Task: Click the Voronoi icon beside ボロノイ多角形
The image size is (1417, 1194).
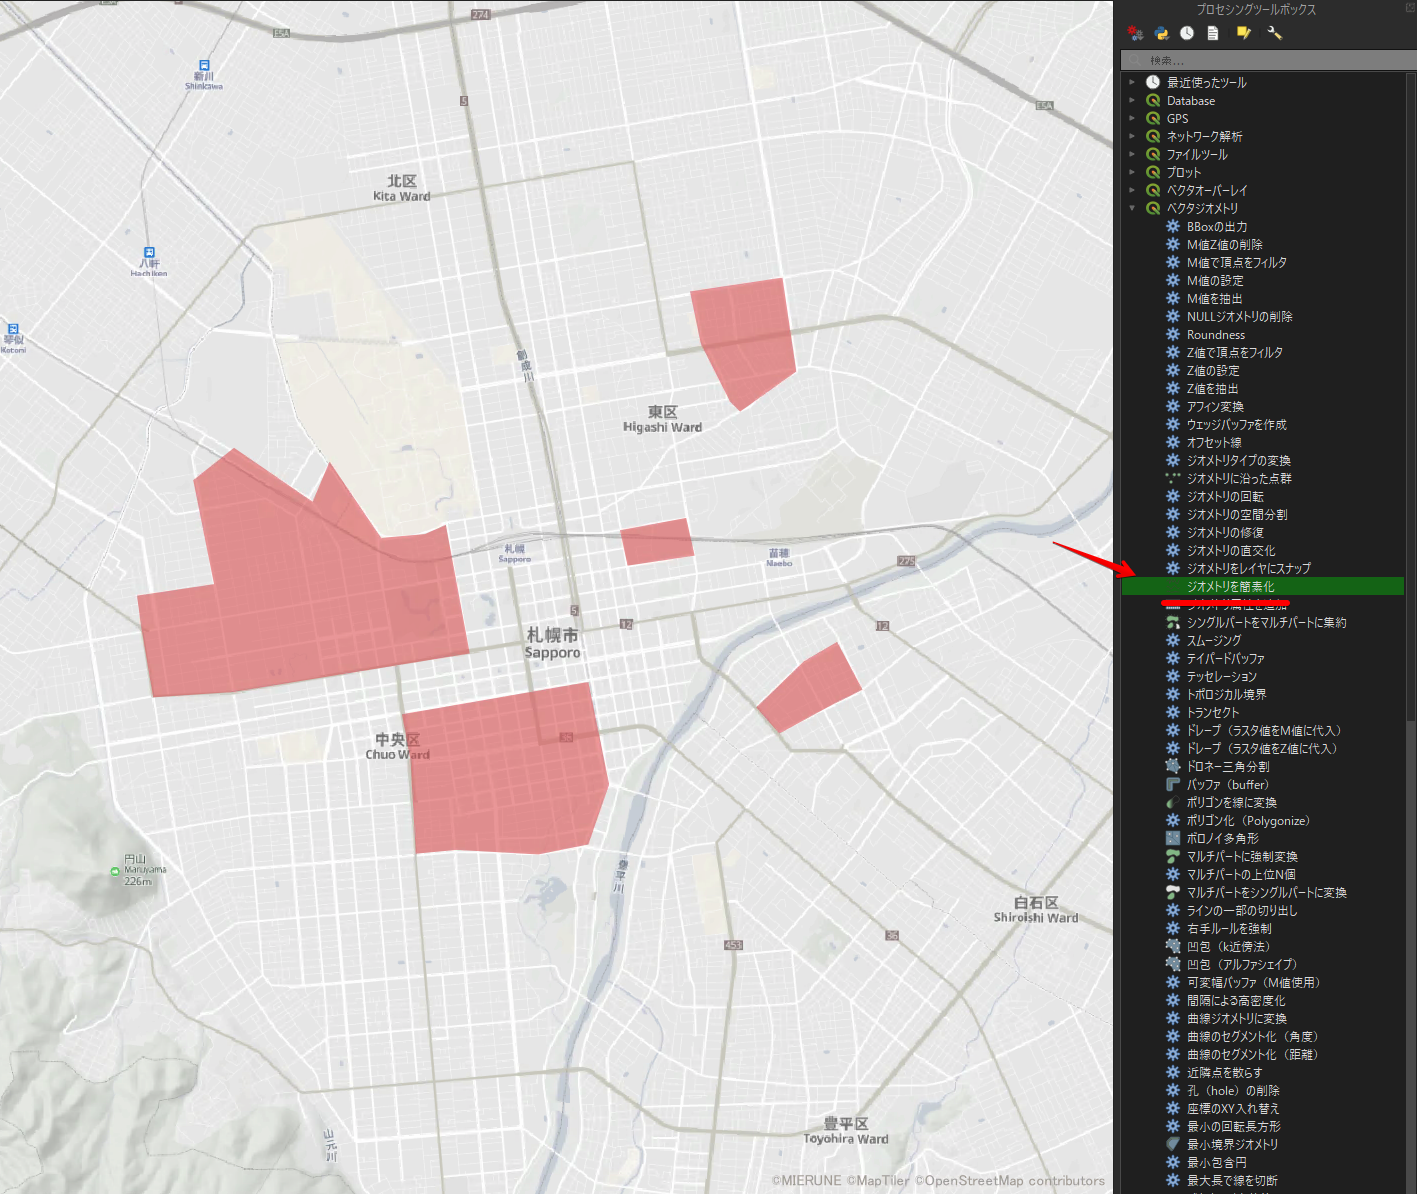Action: click(x=1173, y=838)
